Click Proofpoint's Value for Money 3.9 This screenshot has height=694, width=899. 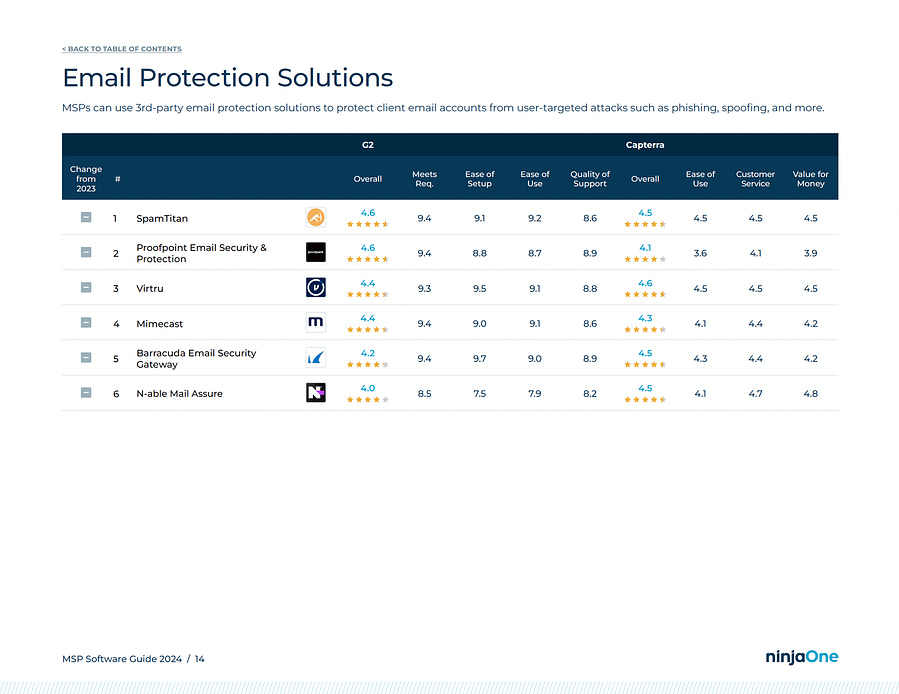click(x=810, y=253)
